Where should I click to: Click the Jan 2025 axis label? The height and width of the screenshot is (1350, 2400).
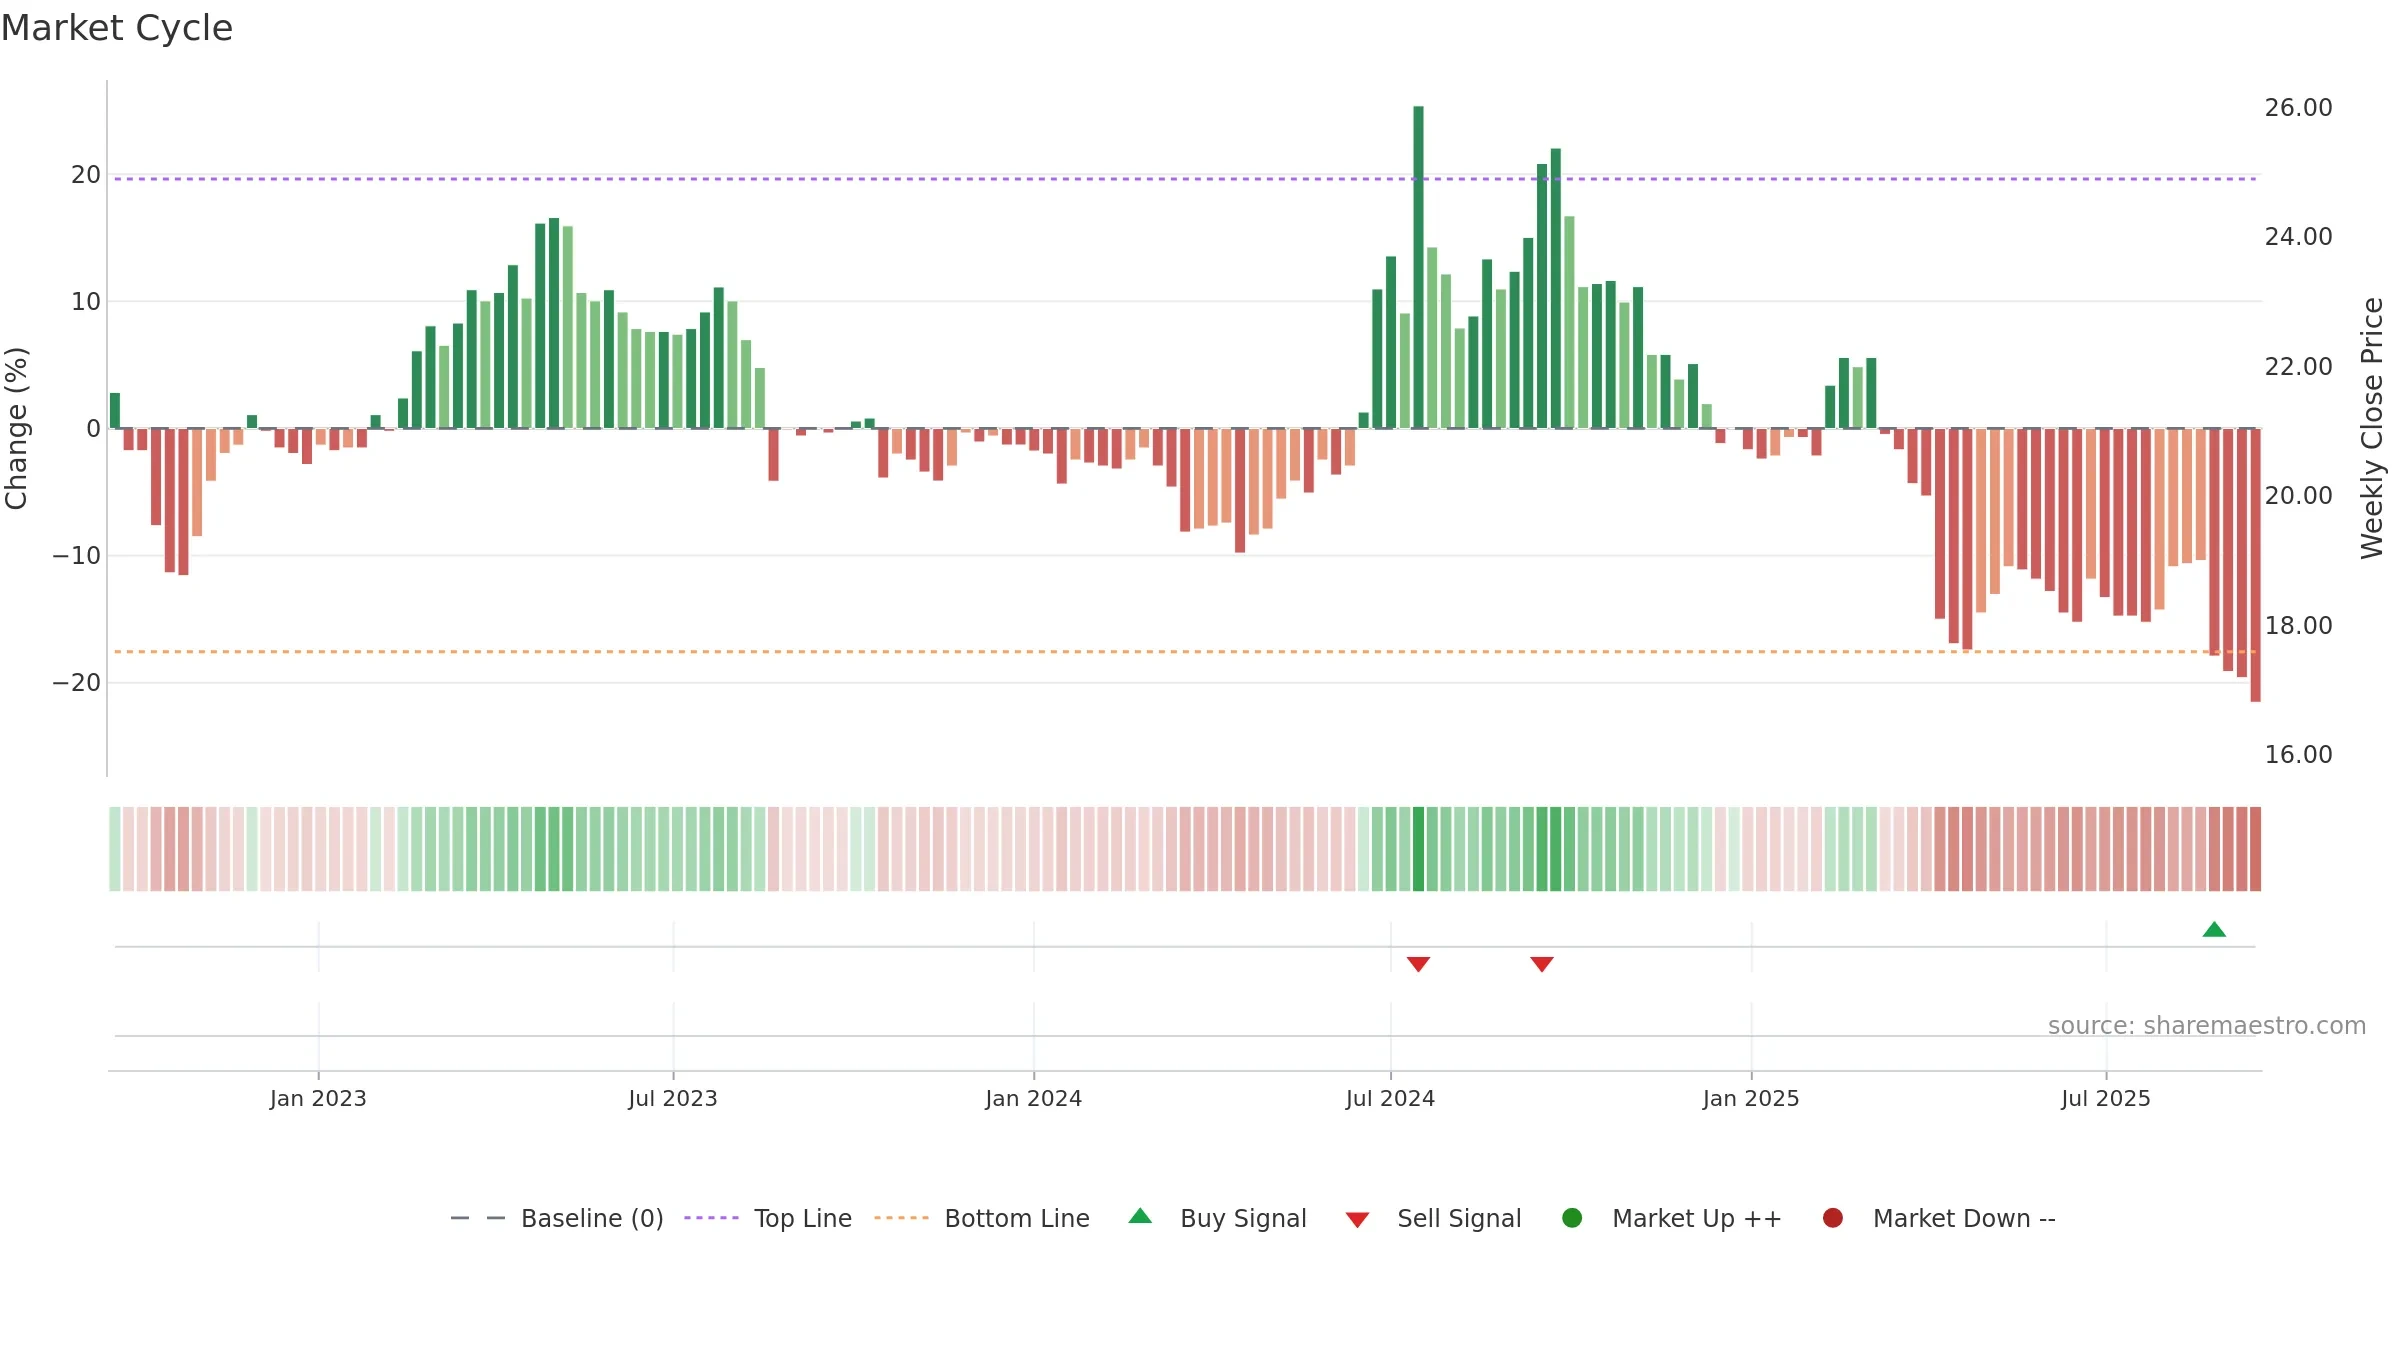coord(1751,1099)
